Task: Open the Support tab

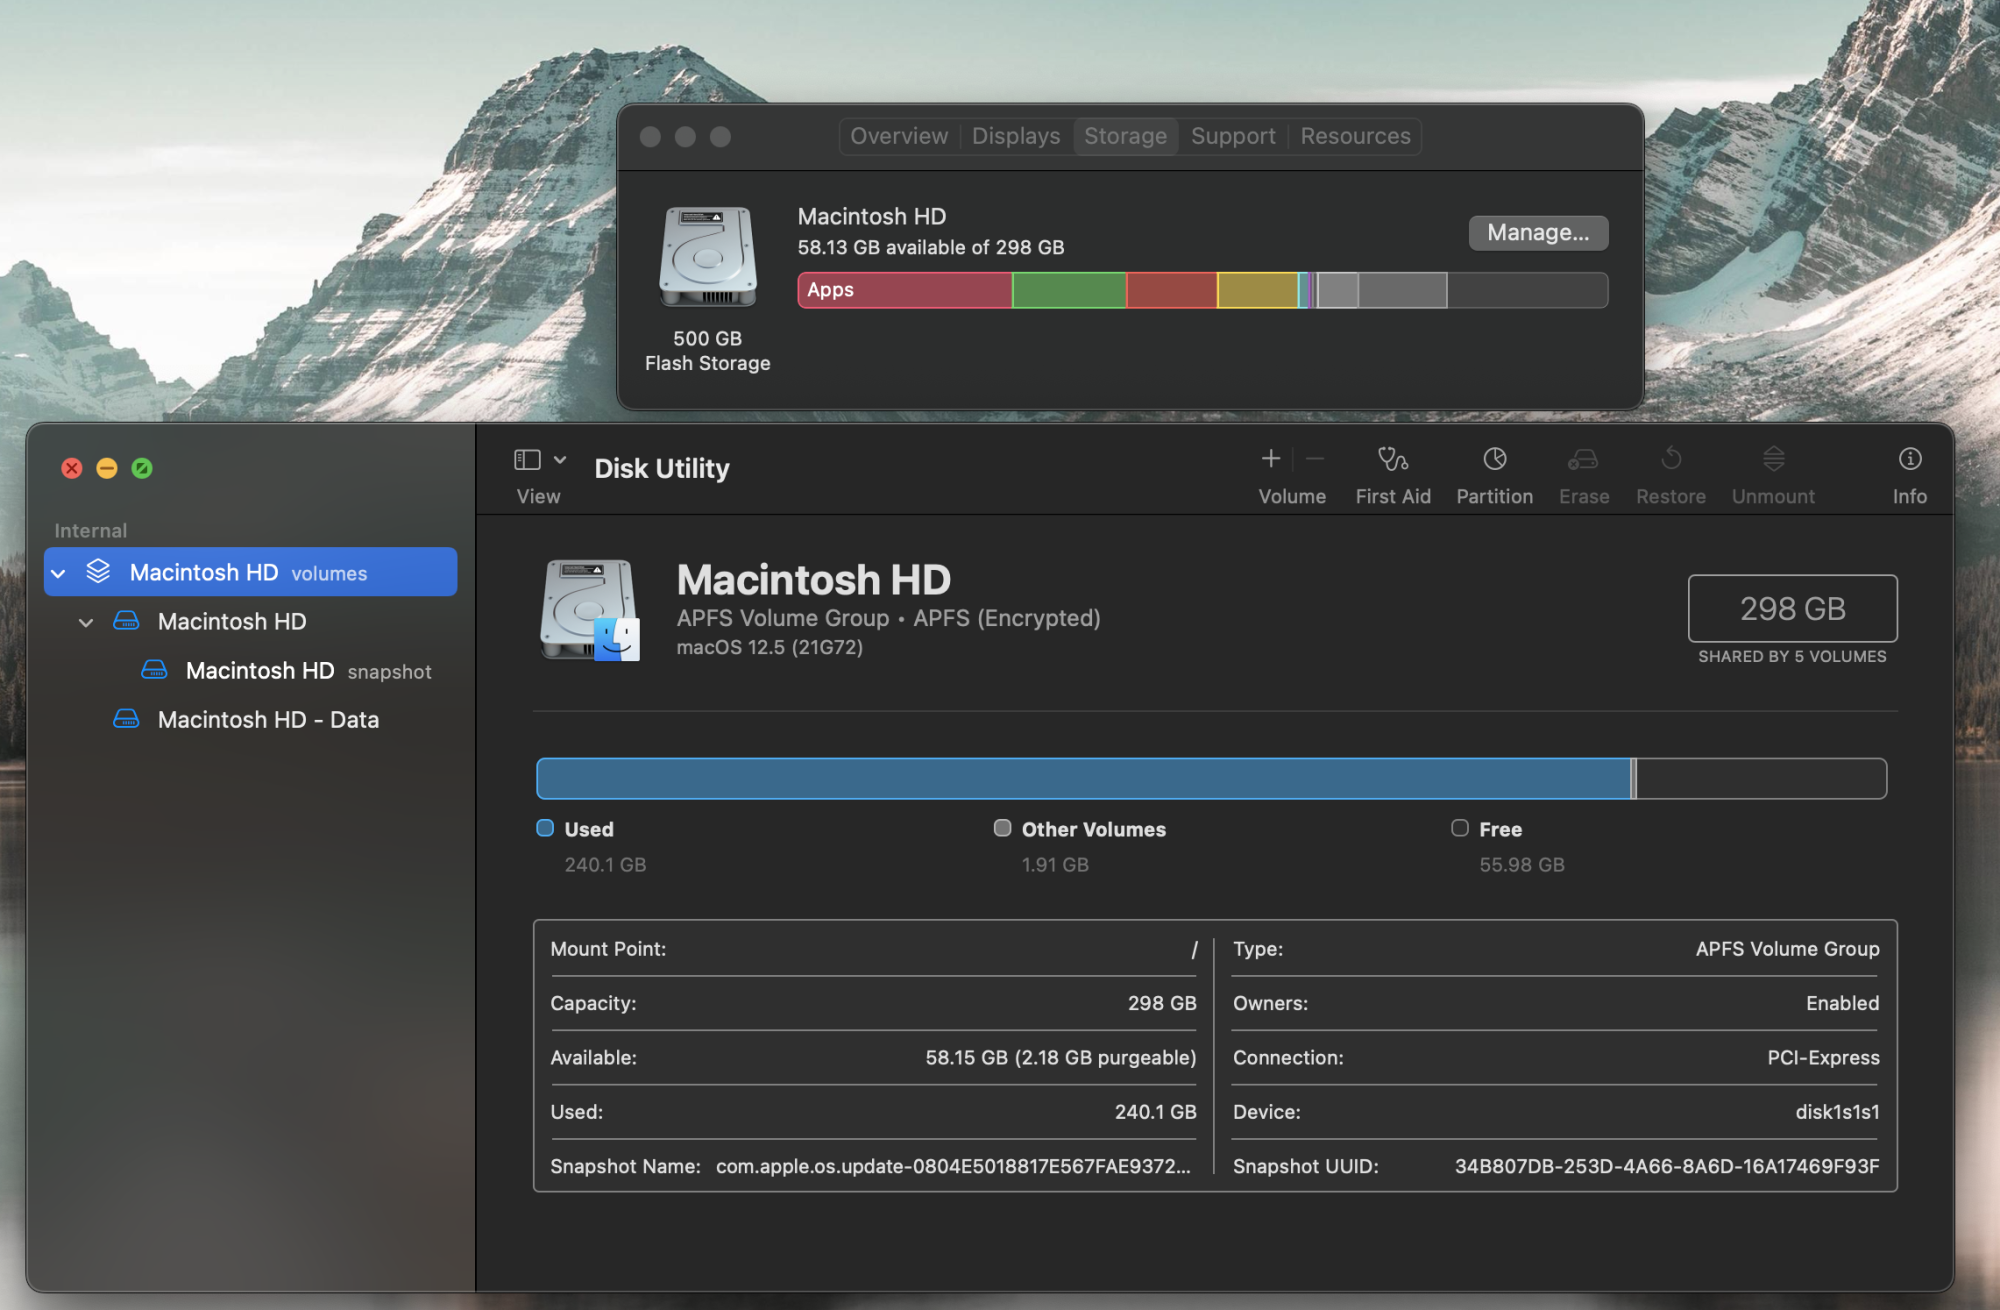Action: coord(1233,136)
